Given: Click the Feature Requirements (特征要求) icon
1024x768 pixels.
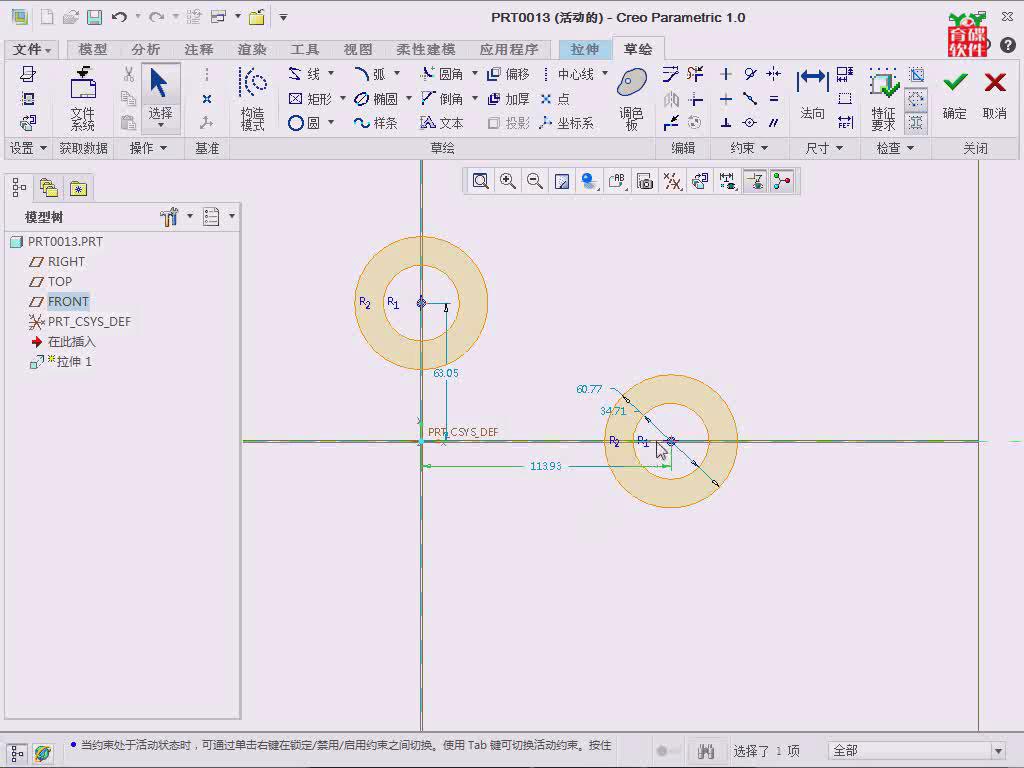Looking at the screenshot, I should click(884, 99).
